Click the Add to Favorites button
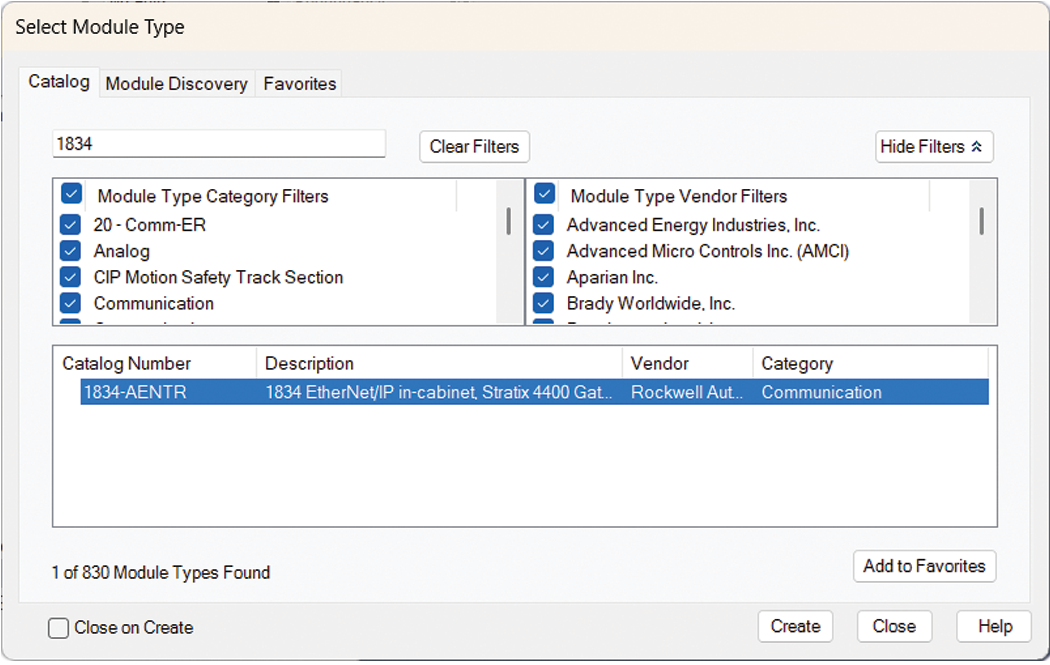Screen dimensions: 1050x665 924,567
